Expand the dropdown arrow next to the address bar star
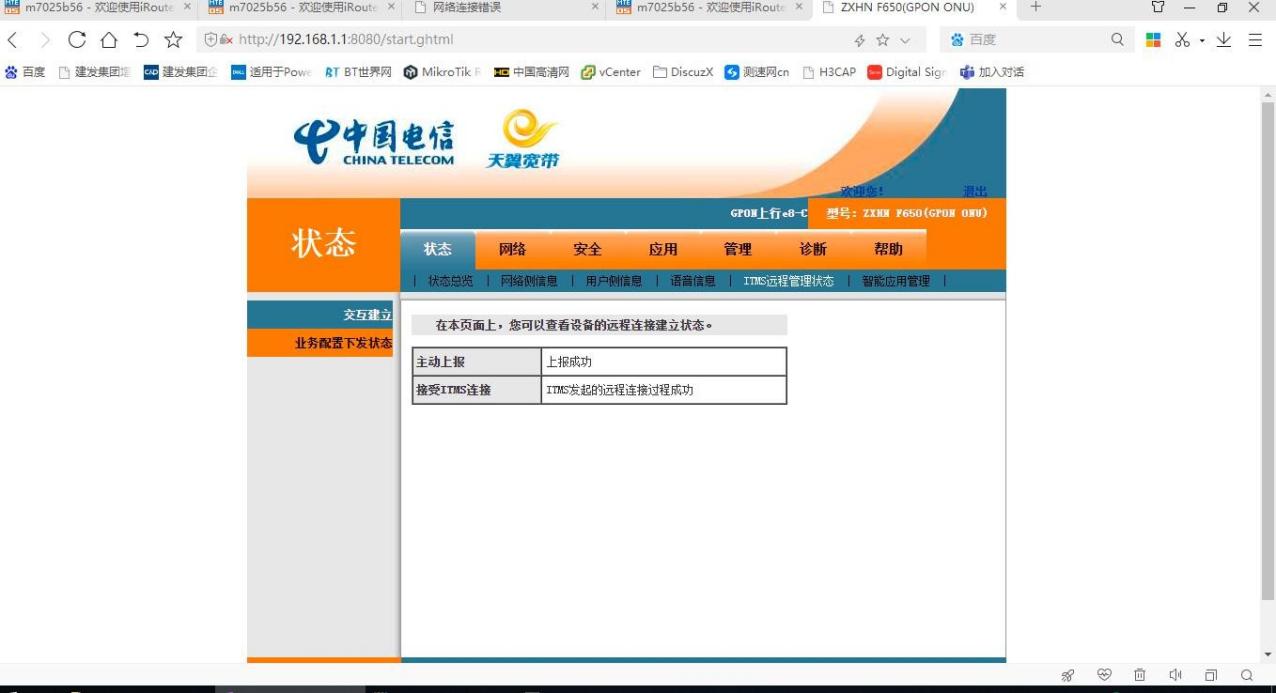This screenshot has width=1276, height=693. click(906, 40)
